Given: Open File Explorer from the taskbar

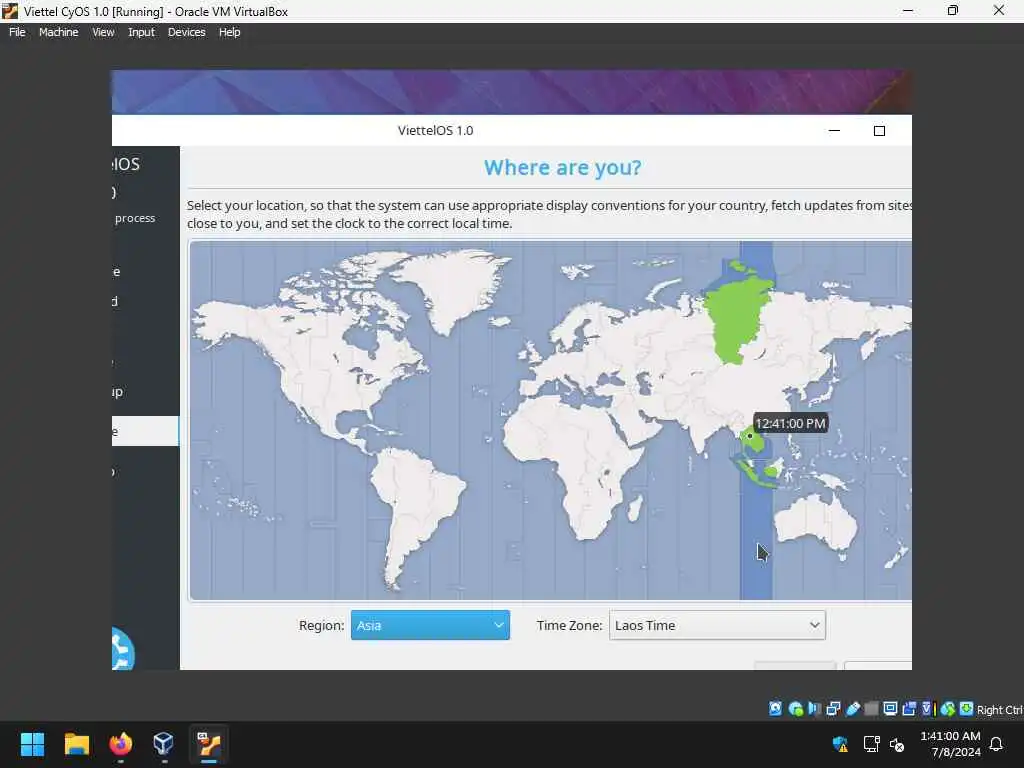Looking at the screenshot, I should [76, 744].
